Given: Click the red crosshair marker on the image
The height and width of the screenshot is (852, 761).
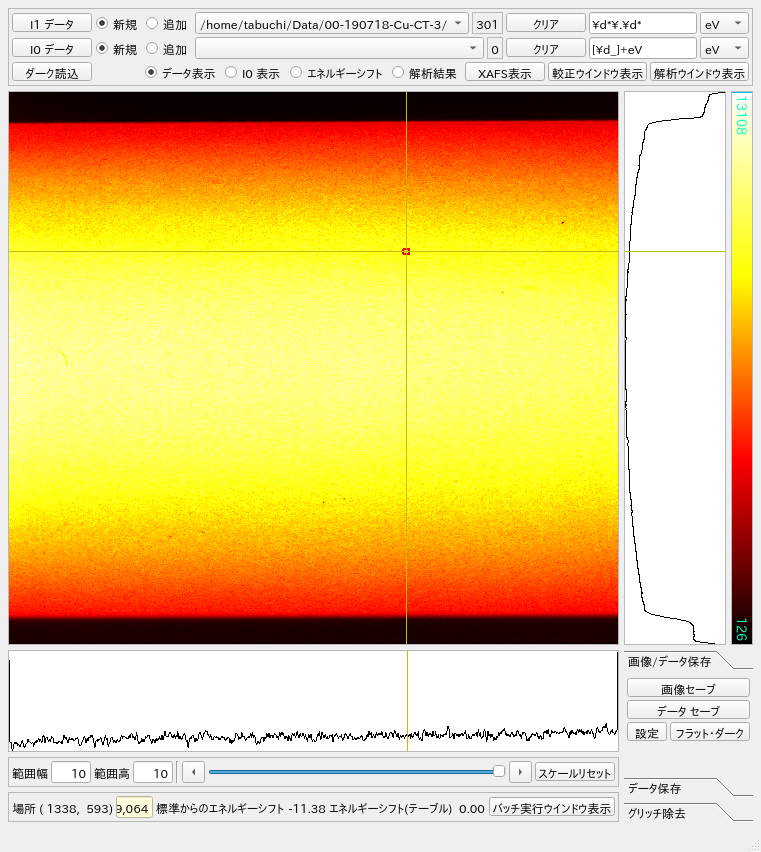Looking at the screenshot, I should point(406,251).
